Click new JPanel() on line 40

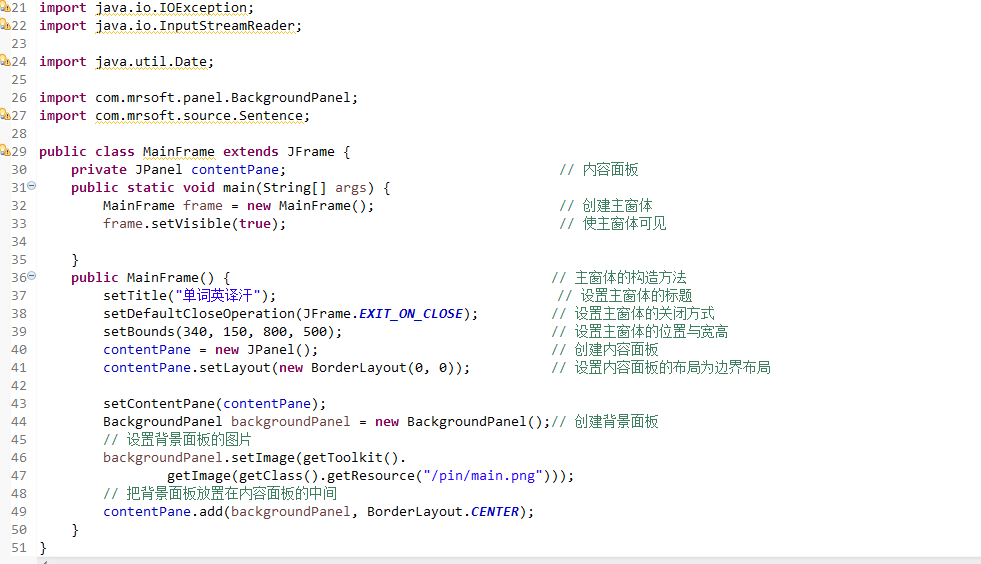click(x=263, y=350)
